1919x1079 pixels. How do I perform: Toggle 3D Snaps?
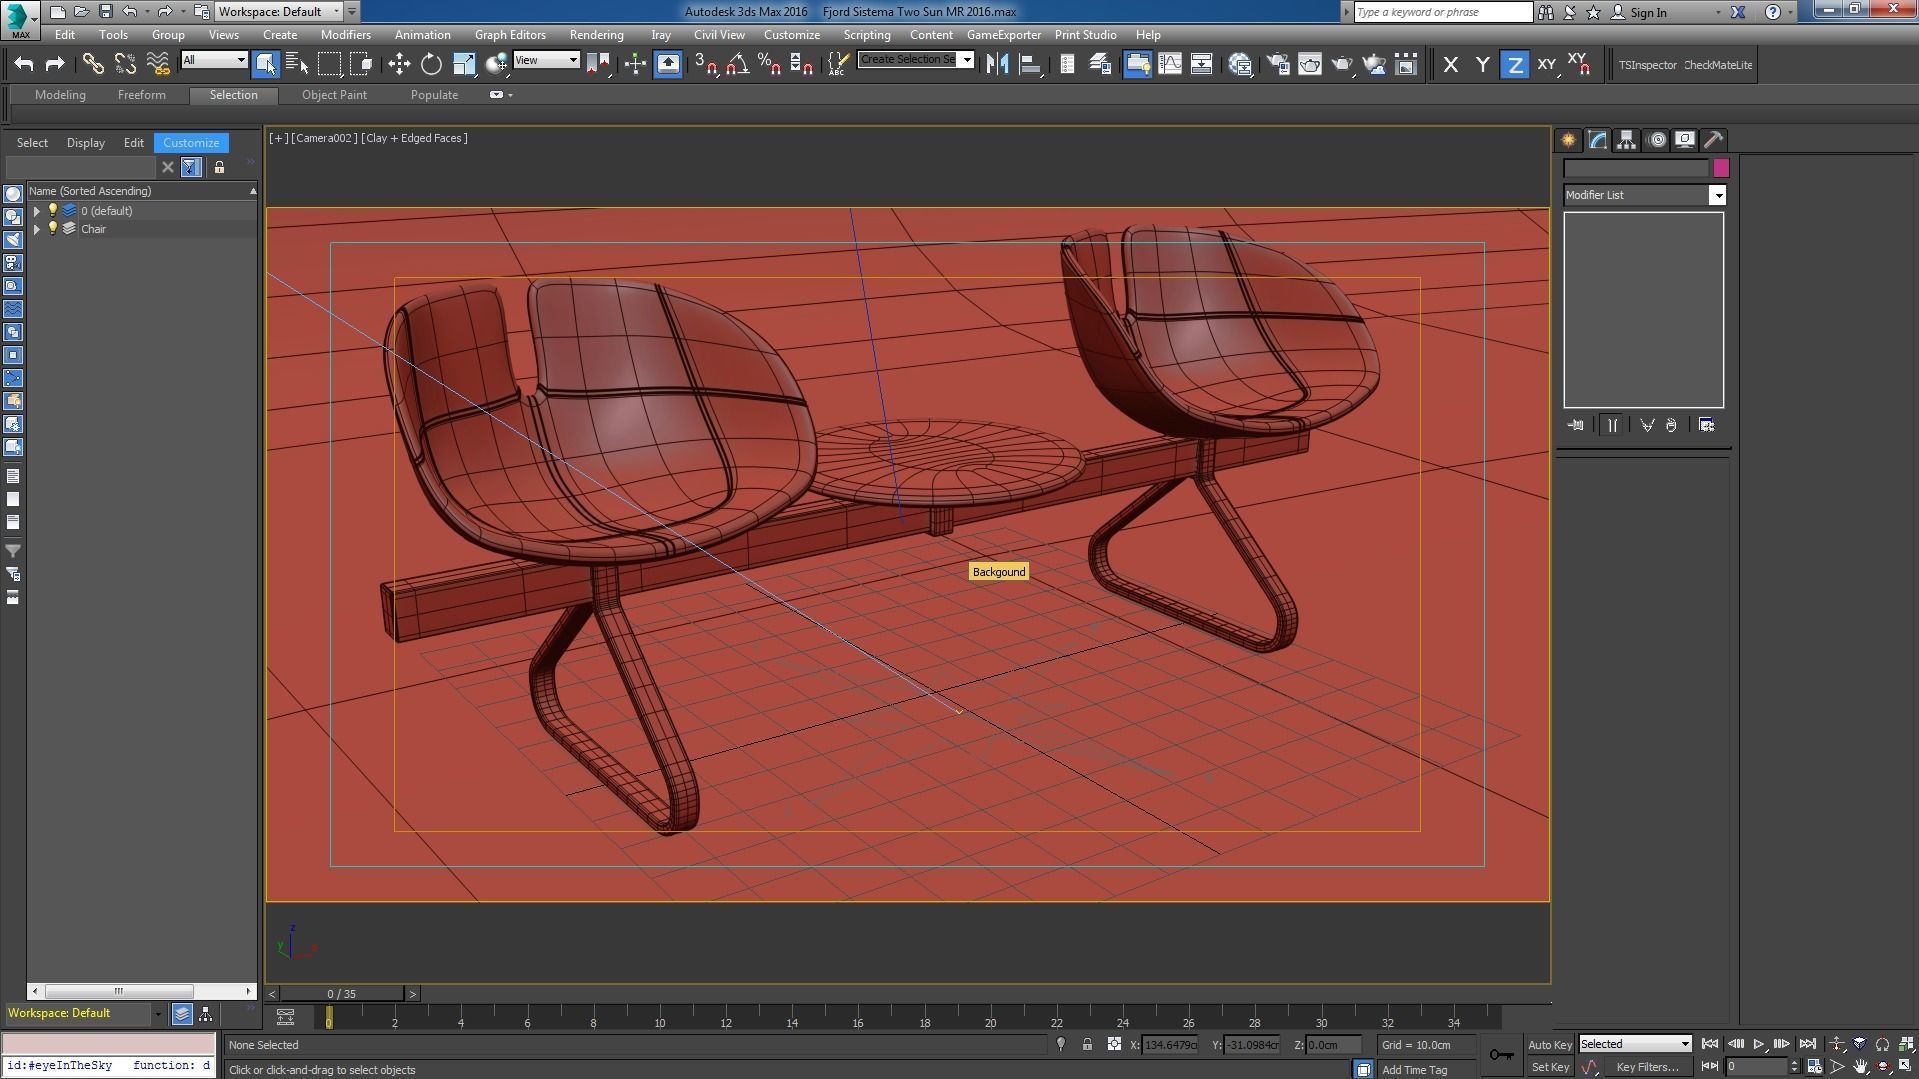click(x=706, y=65)
